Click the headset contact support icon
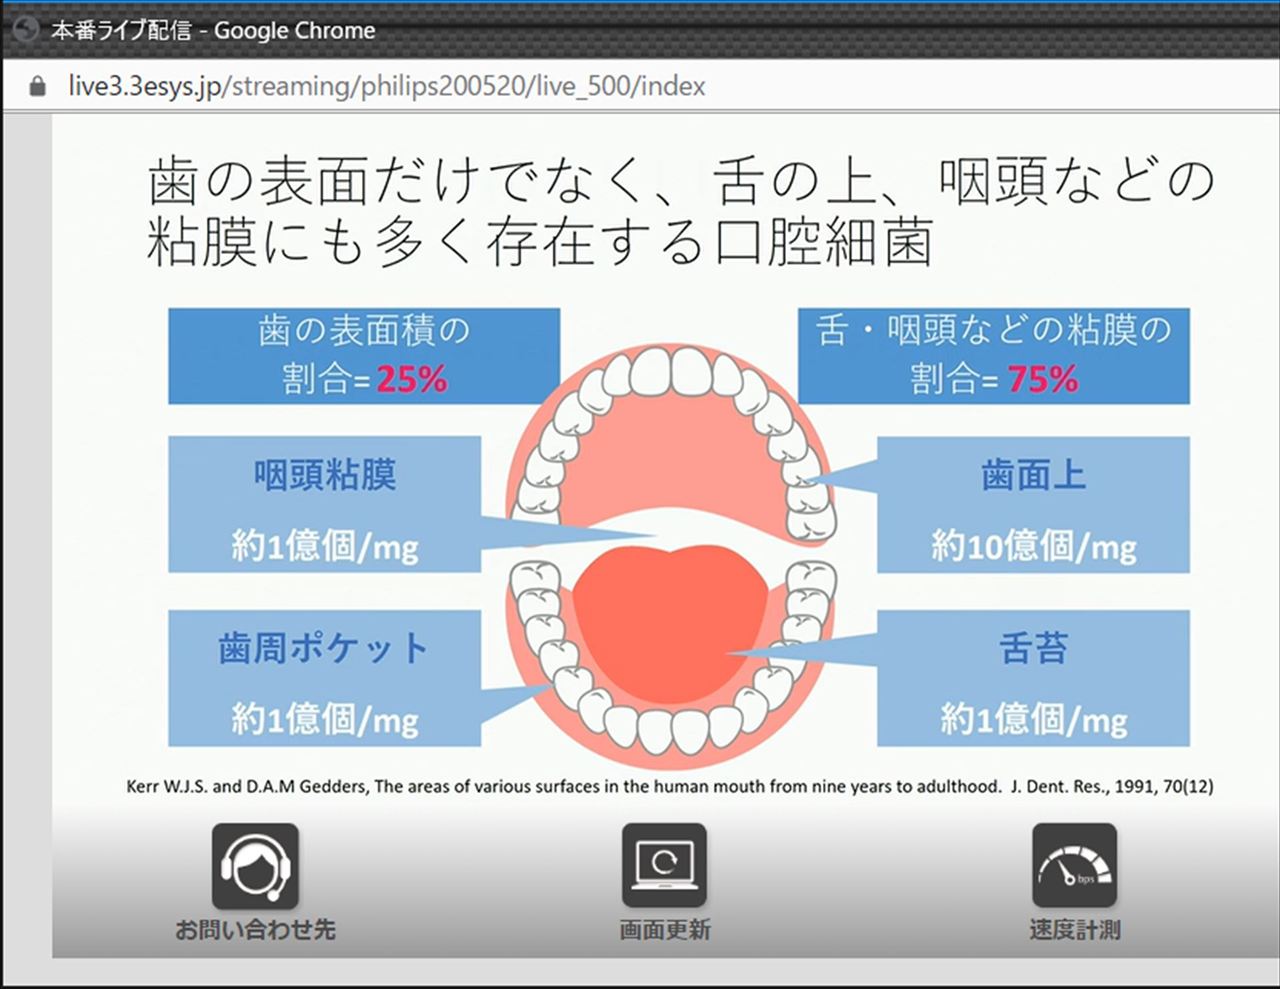 pos(255,866)
